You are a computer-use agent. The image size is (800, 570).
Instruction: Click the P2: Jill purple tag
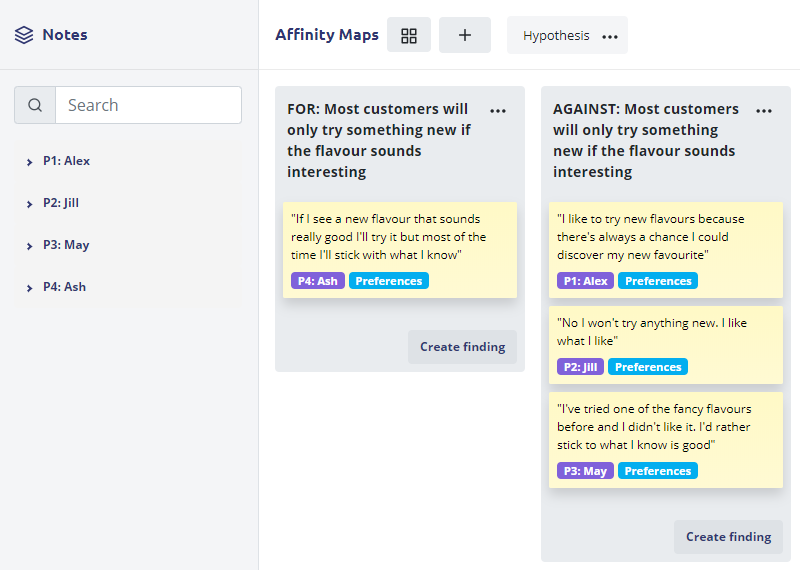(580, 367)
